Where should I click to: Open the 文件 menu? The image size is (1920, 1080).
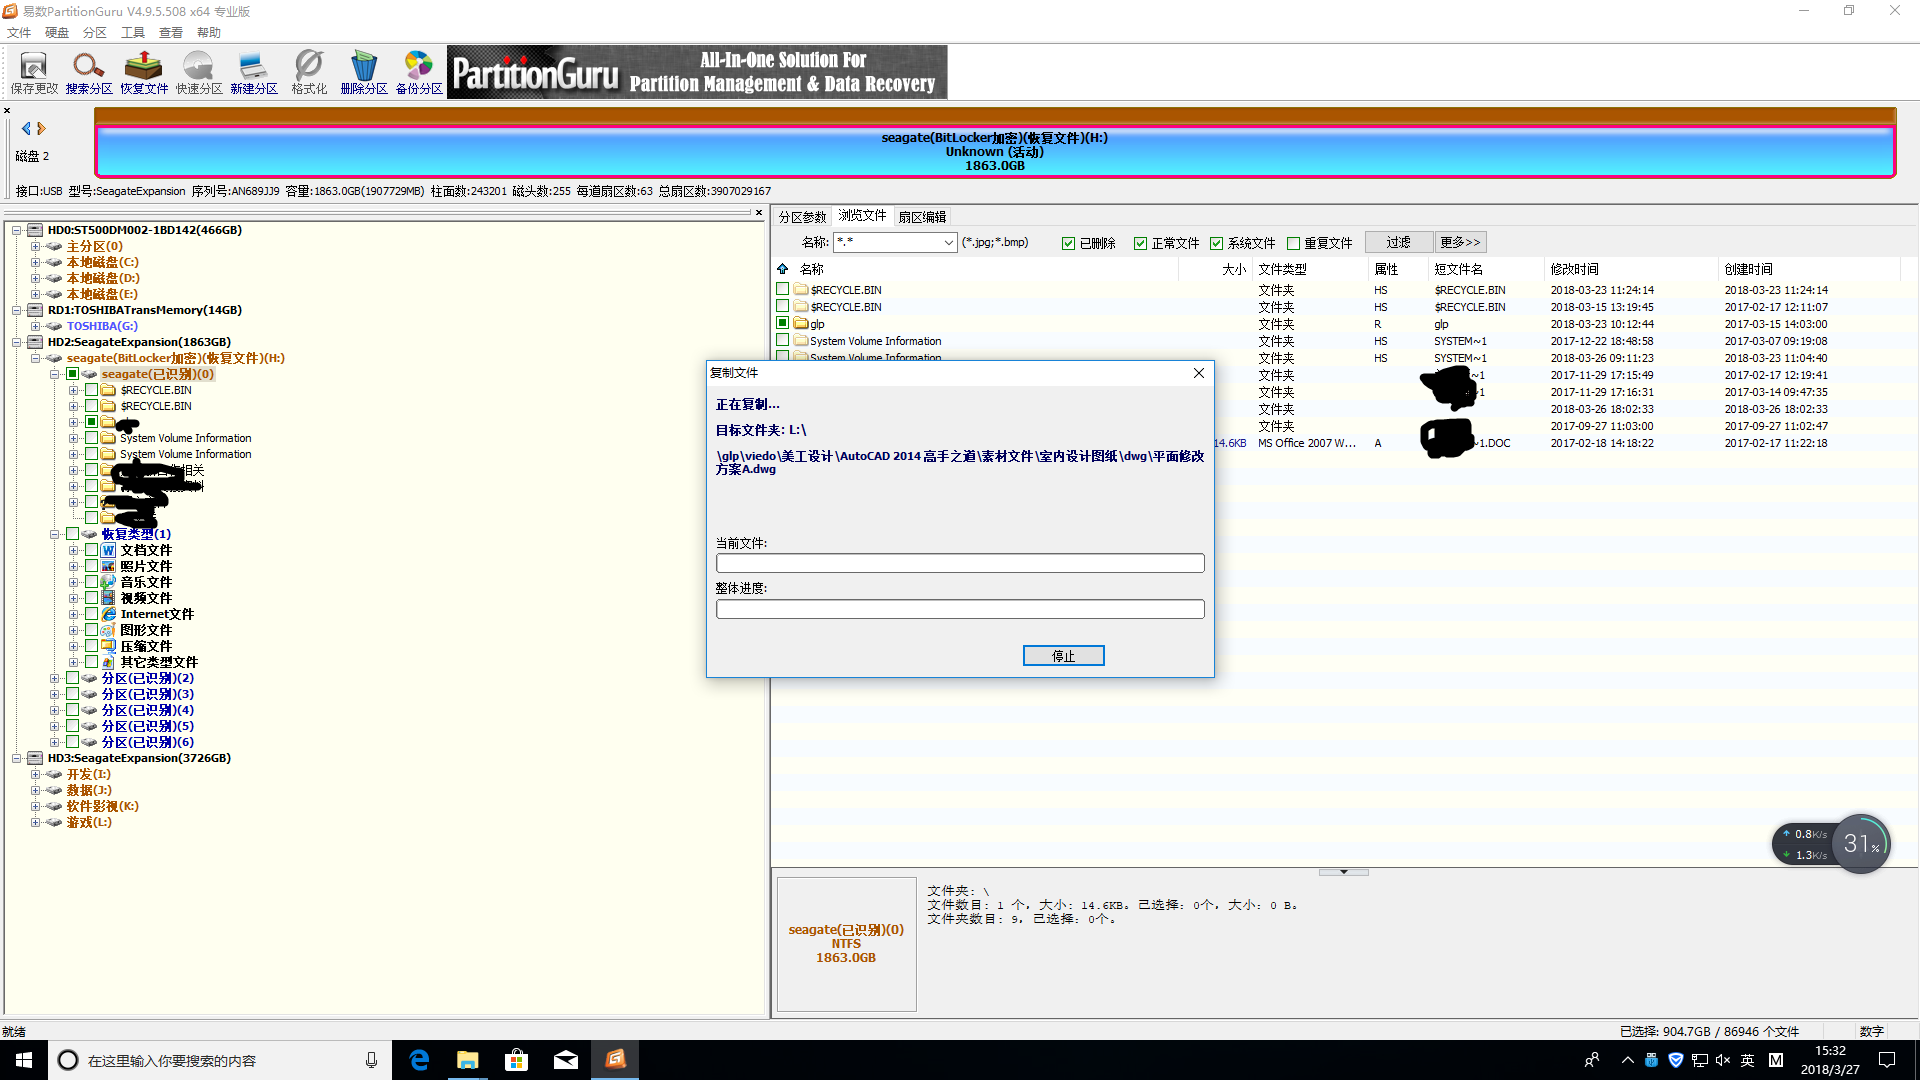[19, 32]
